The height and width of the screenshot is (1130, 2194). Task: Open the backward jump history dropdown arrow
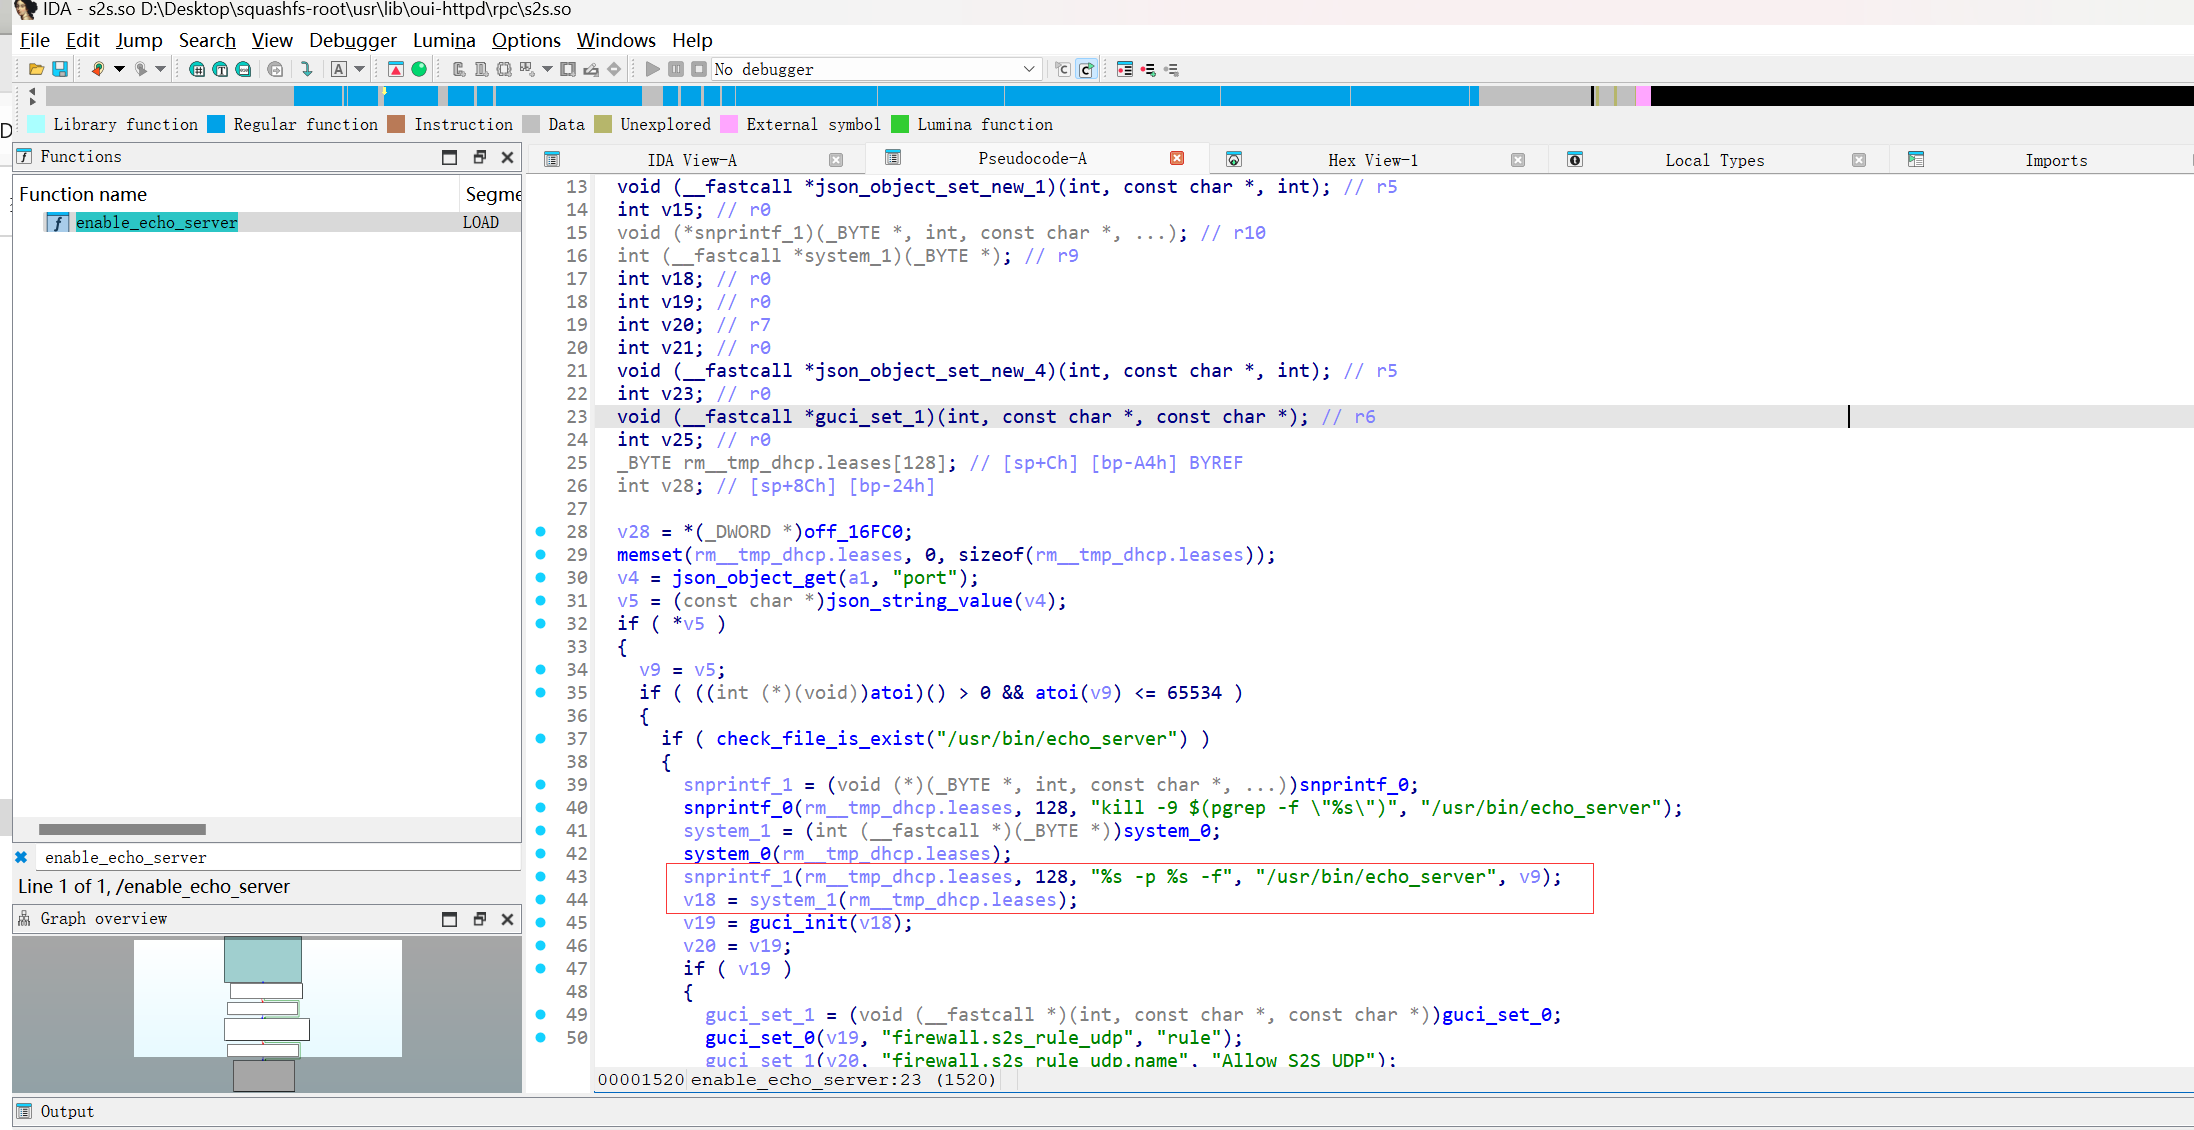[119, 69]
